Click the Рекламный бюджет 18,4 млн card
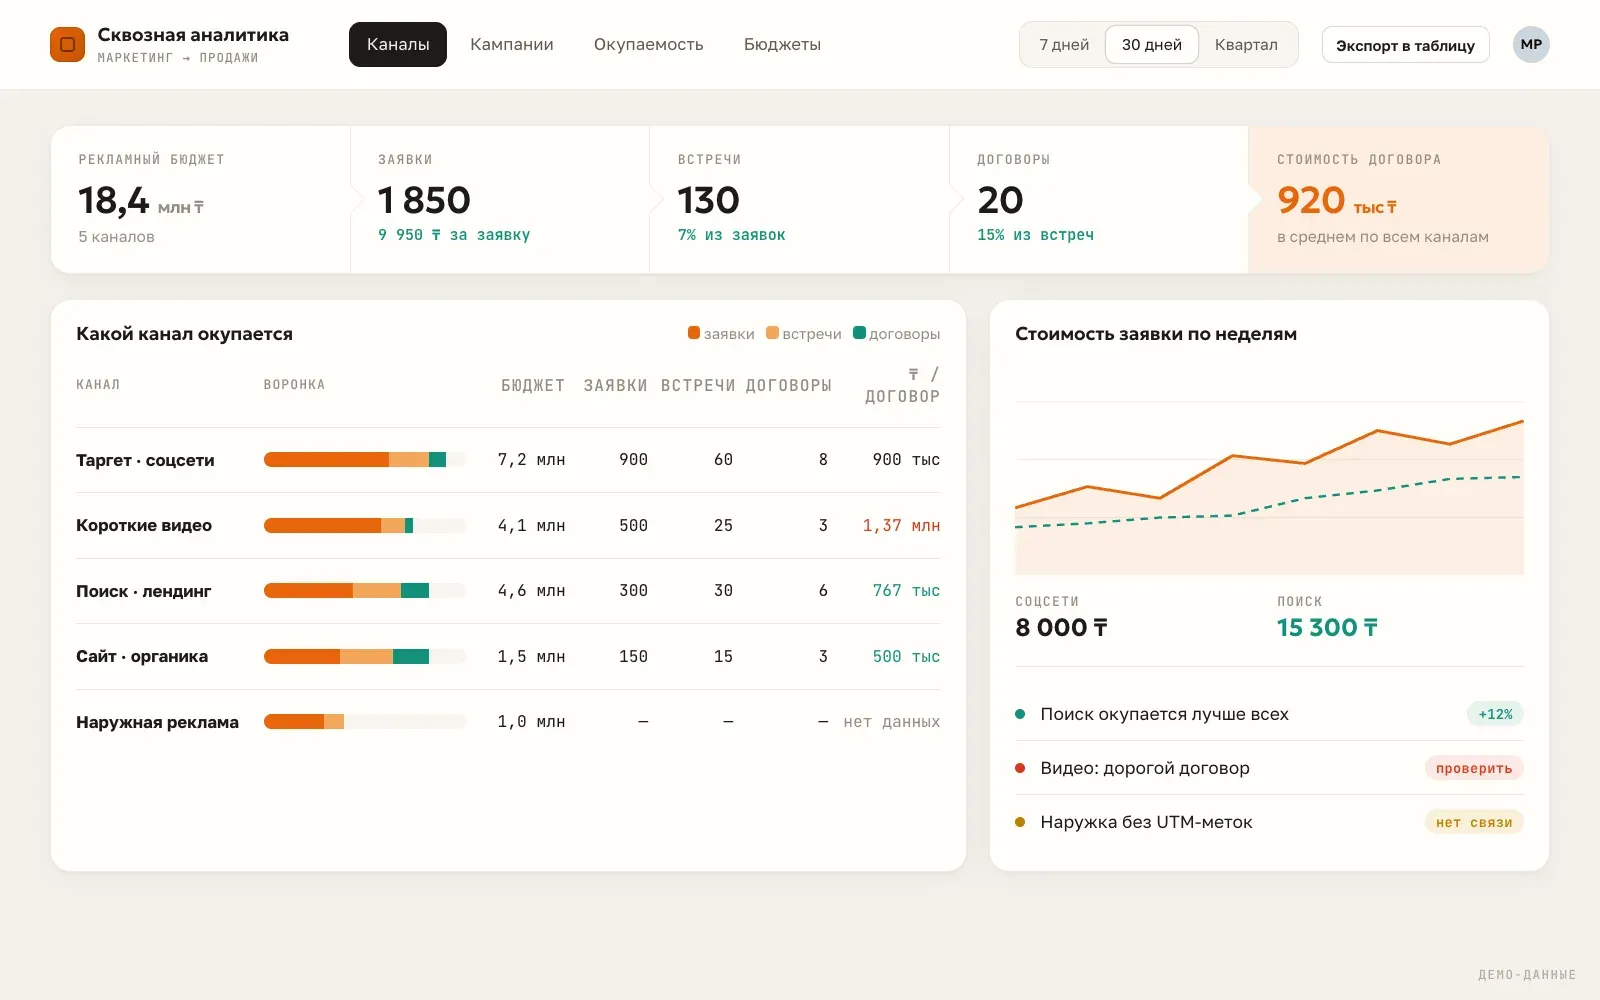1600x1000 pixels. [x=200, y=199]
